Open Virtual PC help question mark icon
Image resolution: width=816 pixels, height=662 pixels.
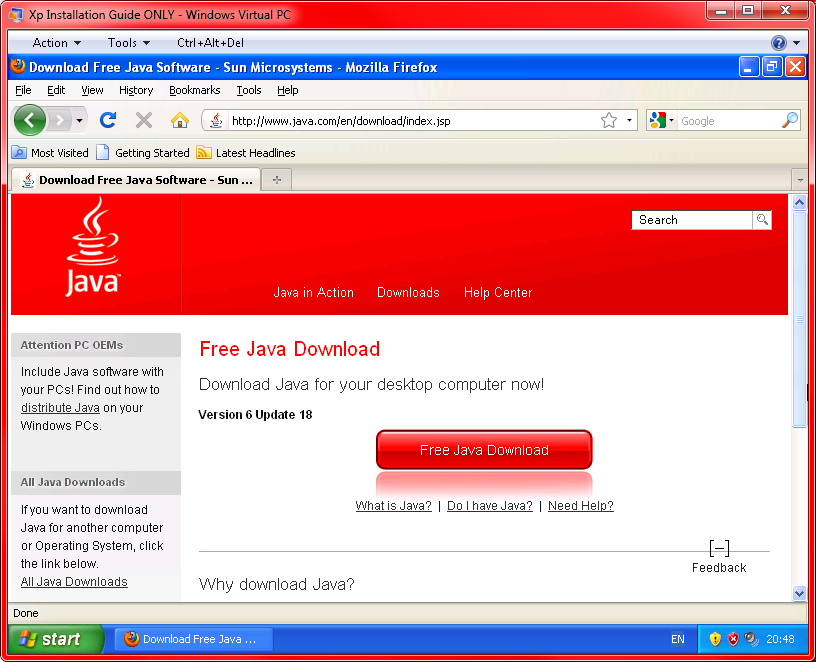[779, 43]
